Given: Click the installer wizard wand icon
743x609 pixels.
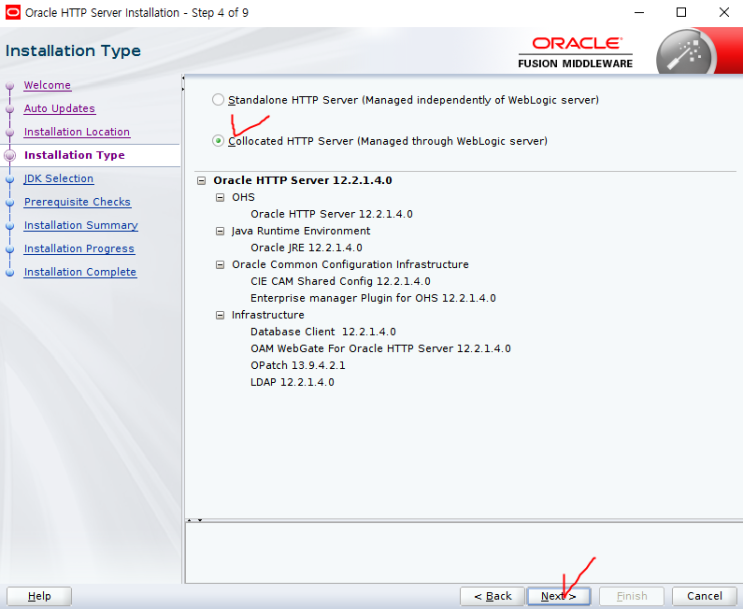Looking at the screenshot, I should pos(686,54).
